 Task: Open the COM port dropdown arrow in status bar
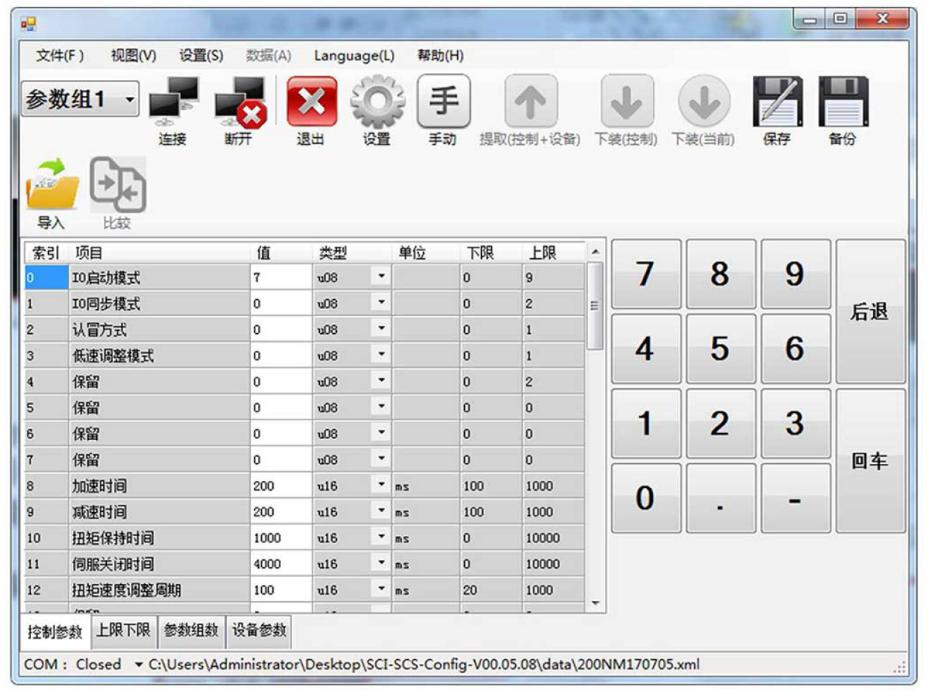tap(138, 664)
